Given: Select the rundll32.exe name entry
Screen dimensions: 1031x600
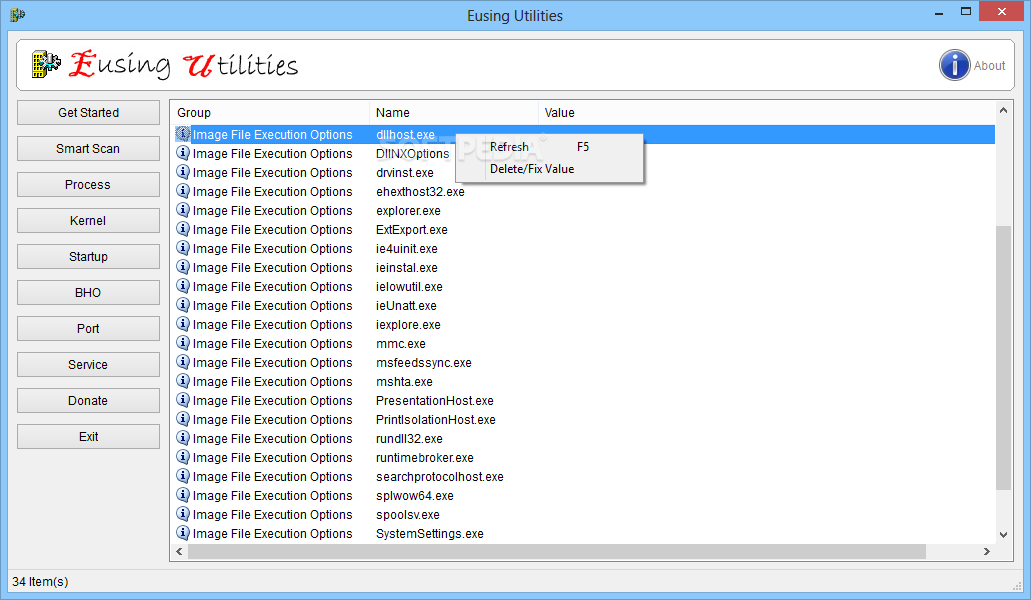Looking at the screenshot, I should tap(409, 439).
